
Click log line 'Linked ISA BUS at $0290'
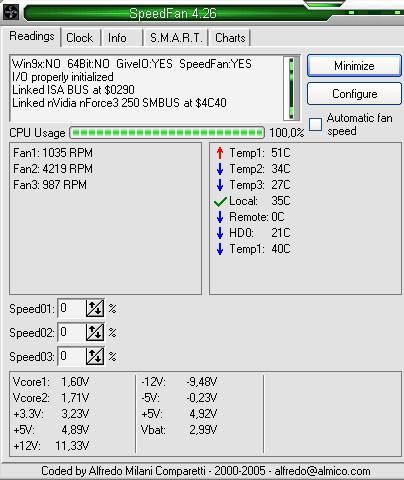coord(73,90)
